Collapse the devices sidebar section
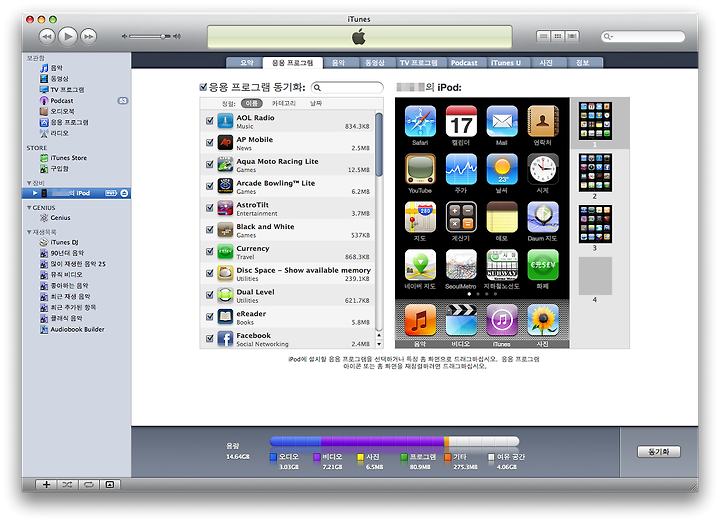The width and height of the screenshot is (720, 522). (x=29, y=183)
